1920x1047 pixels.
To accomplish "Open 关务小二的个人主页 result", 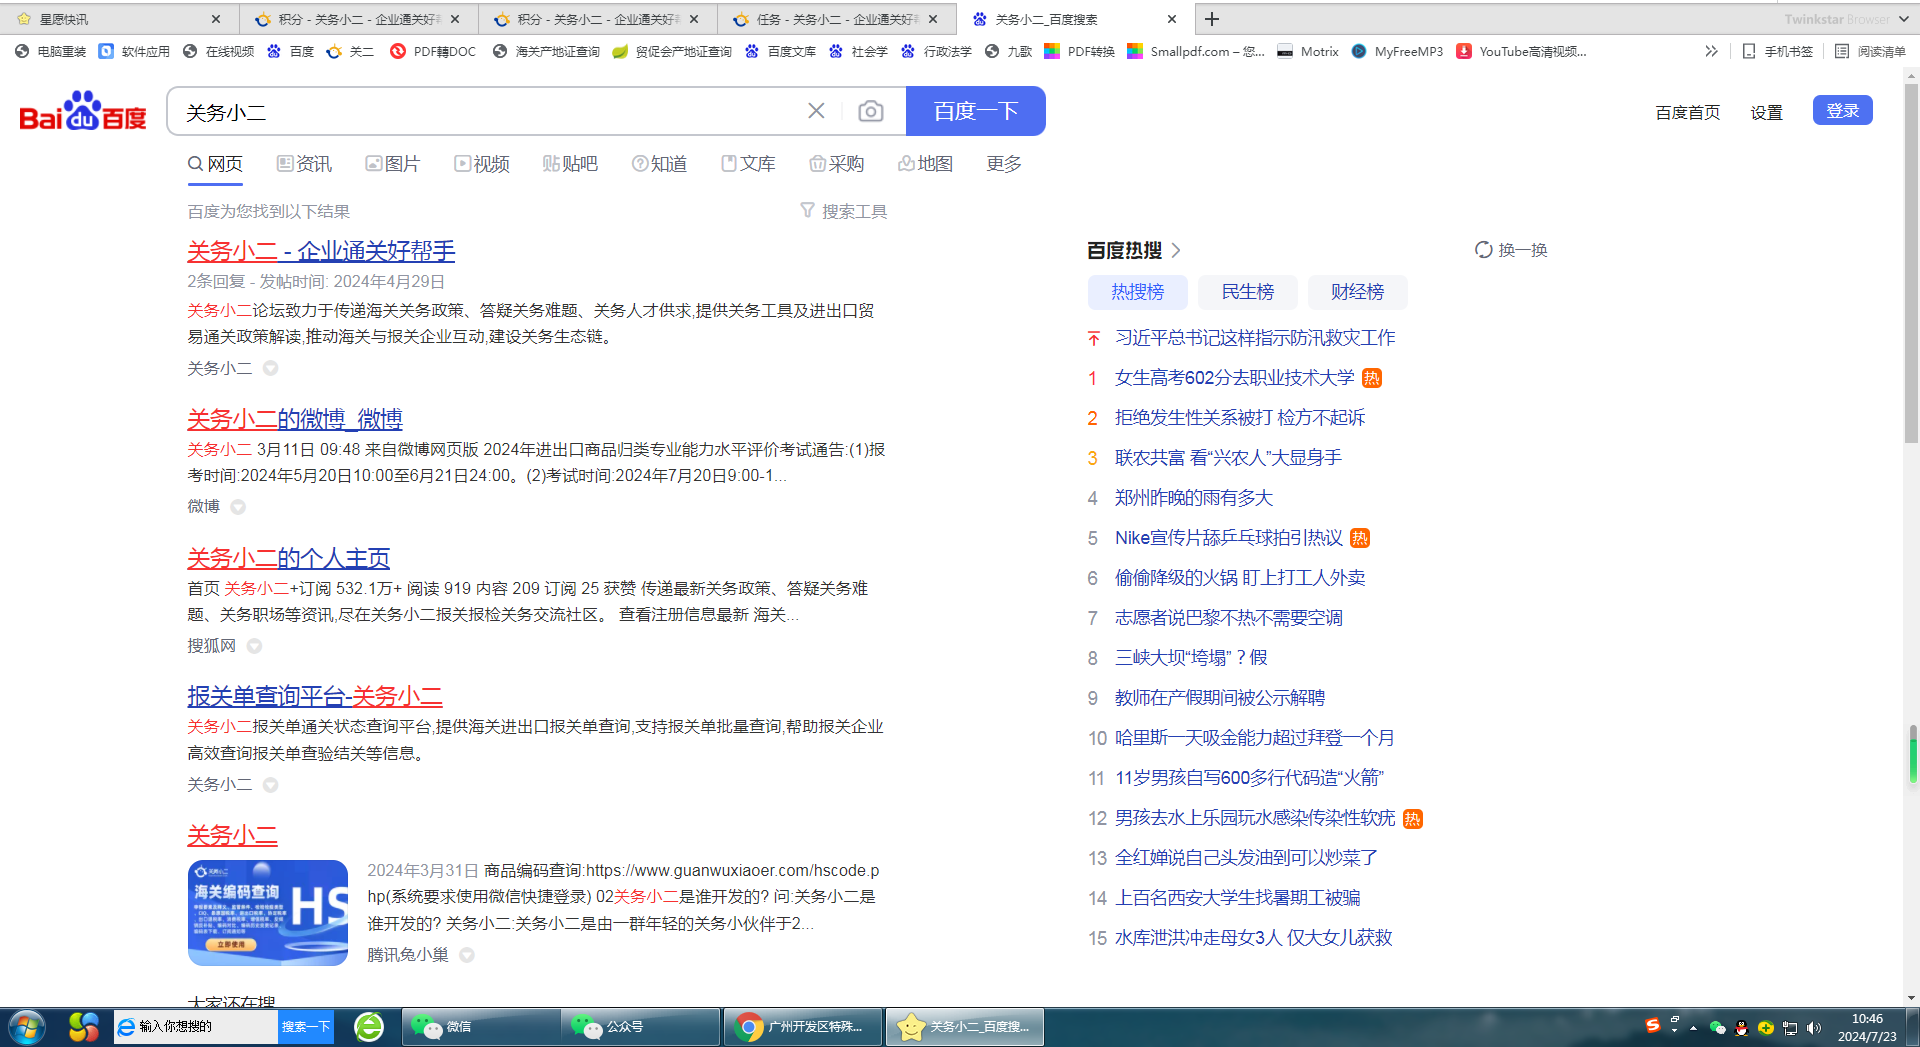I will click(289, 558).
